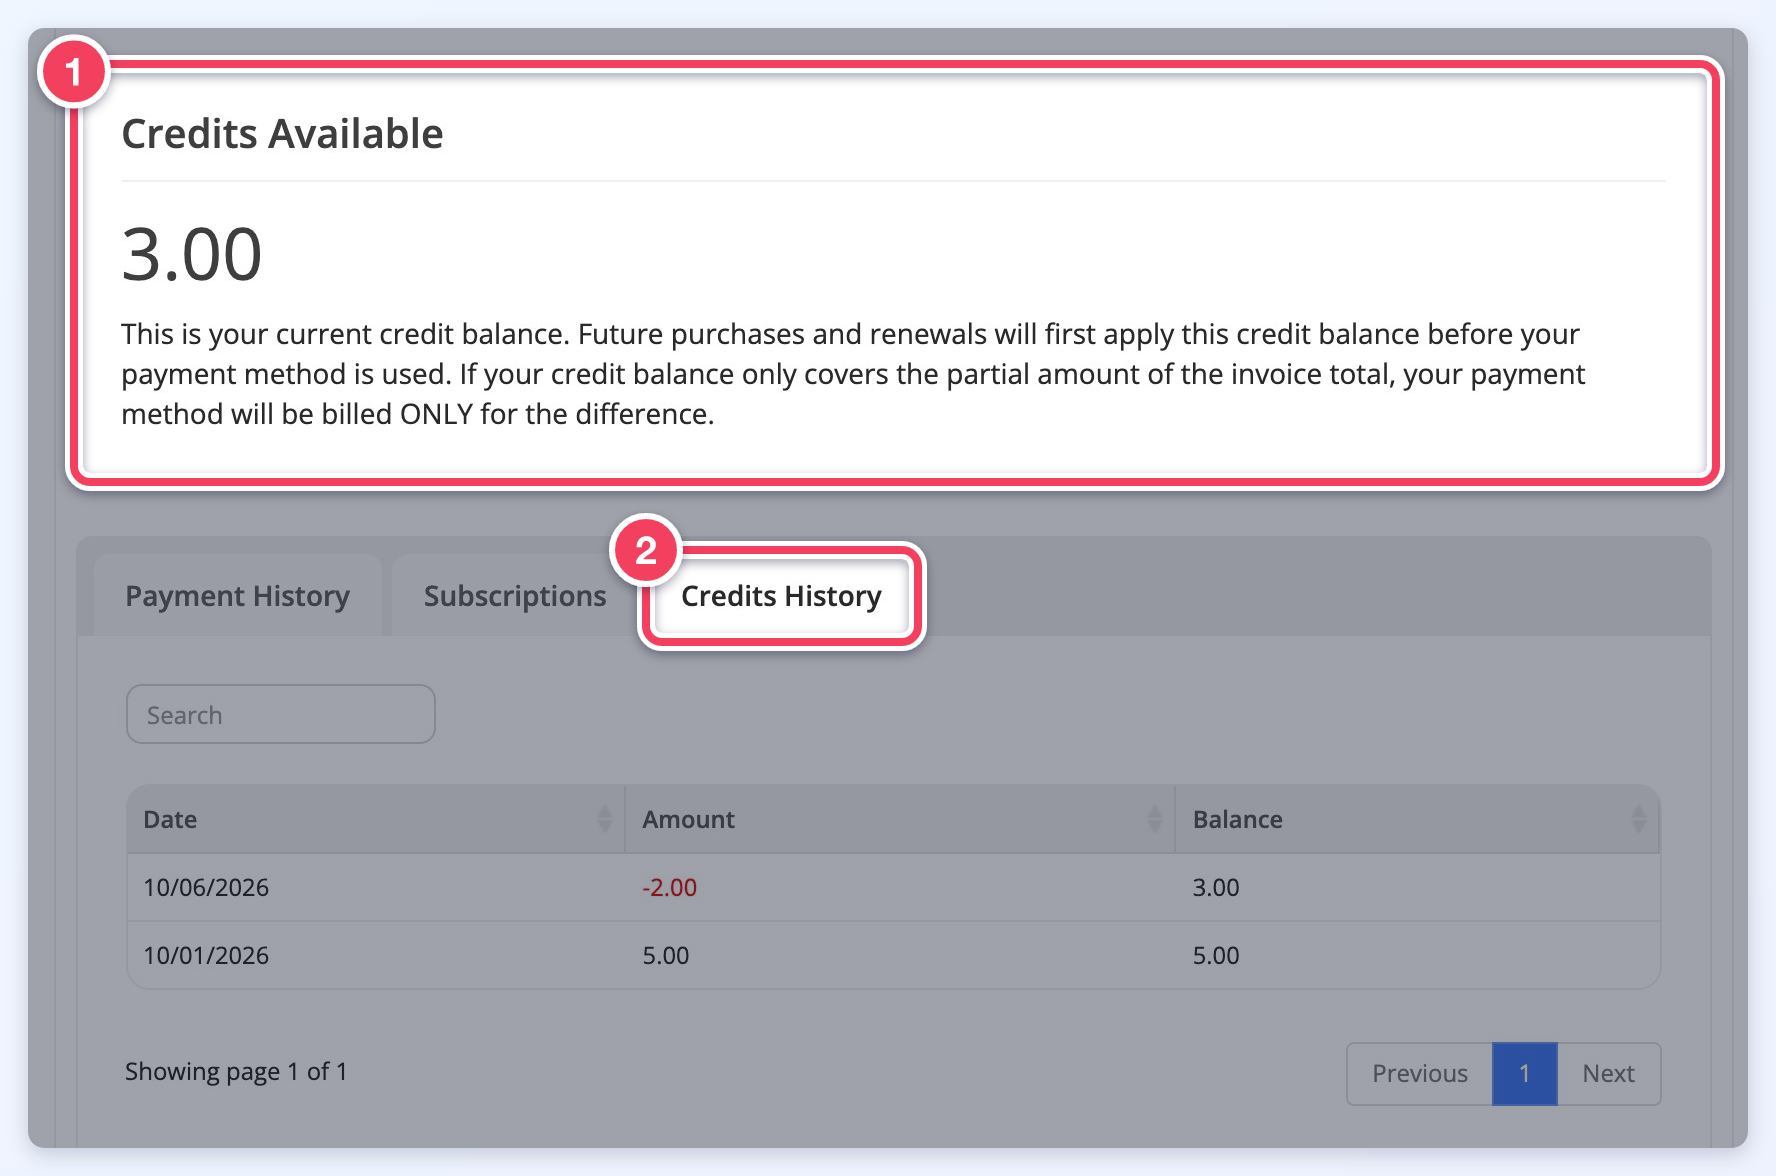Click the 'Showing page 1 of 1' text
Image resolution: width=1776 pixels, height=1176 pixels.
click(236, 1072)
